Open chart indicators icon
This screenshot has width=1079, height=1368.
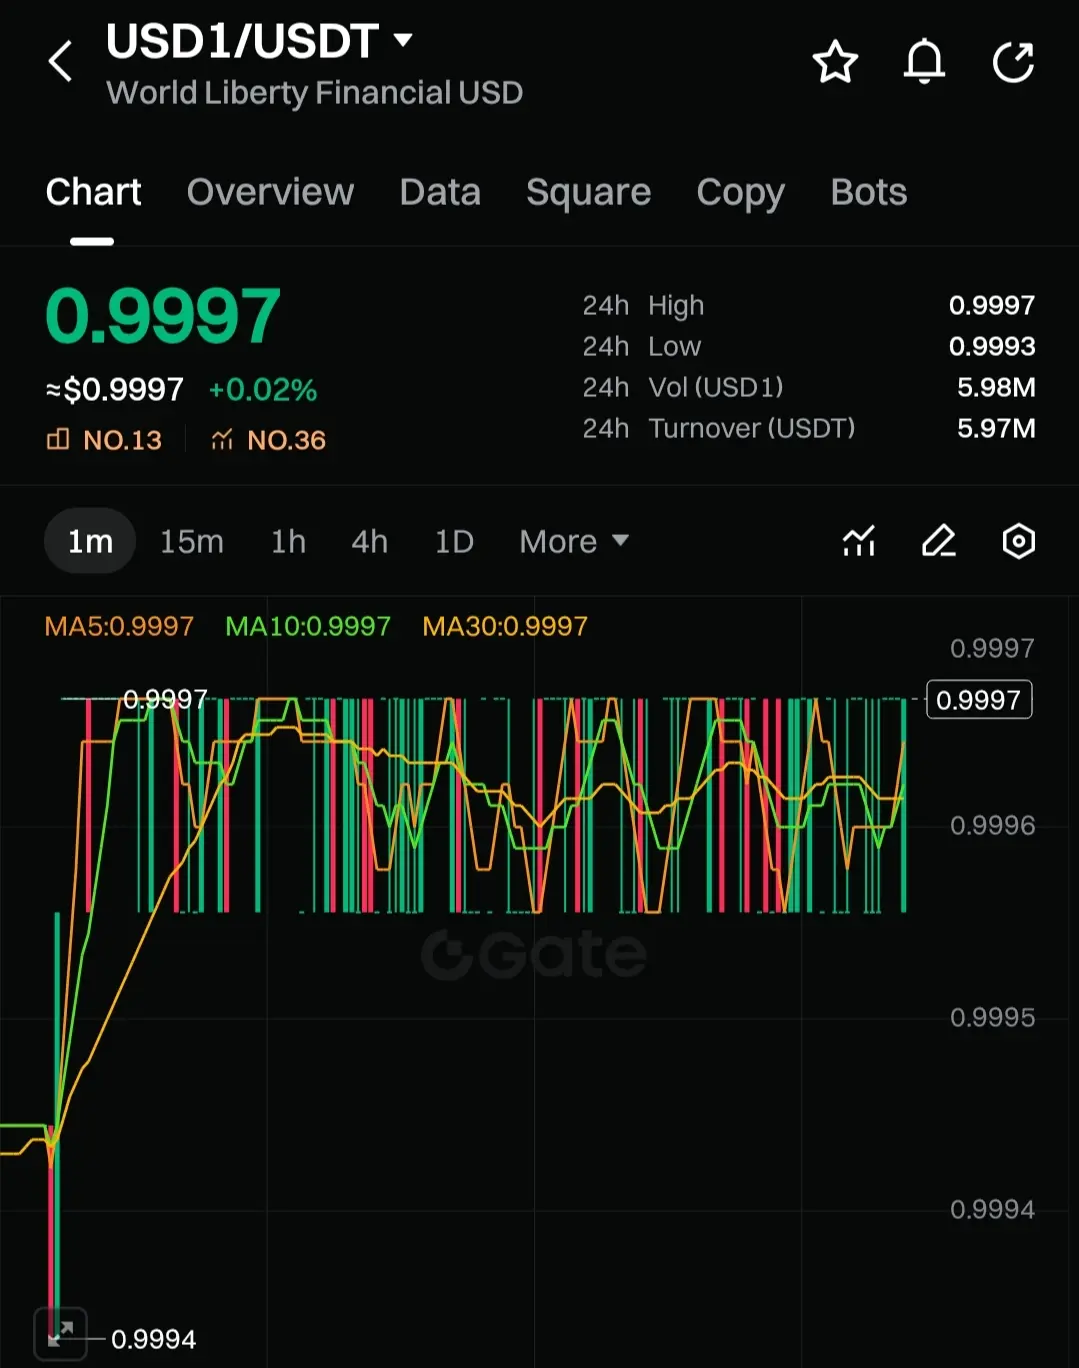tap(859, 541)
